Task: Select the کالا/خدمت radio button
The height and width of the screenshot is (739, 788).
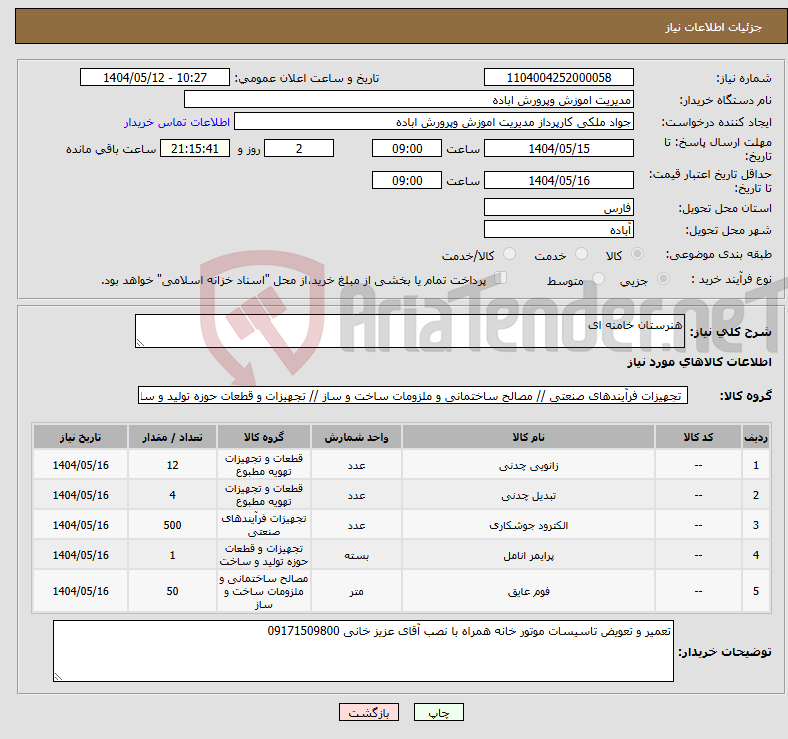Action: [510, 254]
